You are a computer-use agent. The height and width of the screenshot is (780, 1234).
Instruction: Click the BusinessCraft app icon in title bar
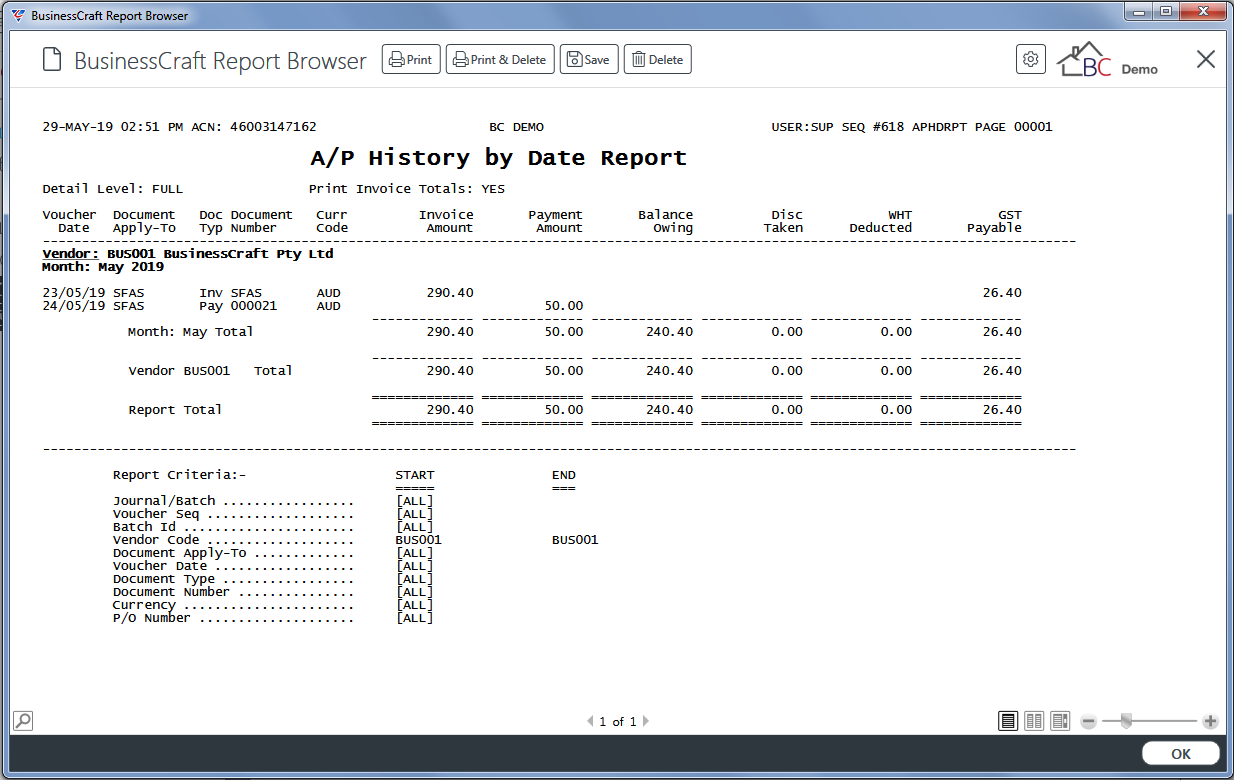(18, 15)
